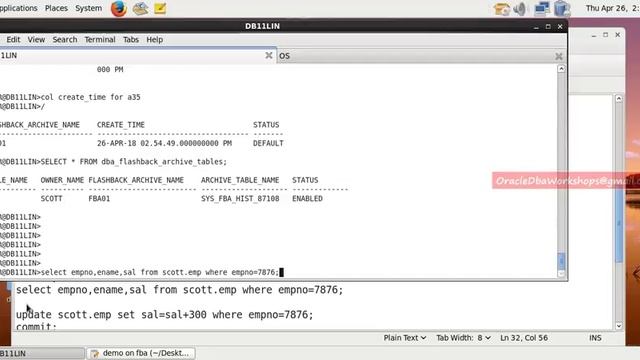Click SYS_FBA_HIST_87108 in terminal output
The image size is (640, 360).
(x=240, y=199)
